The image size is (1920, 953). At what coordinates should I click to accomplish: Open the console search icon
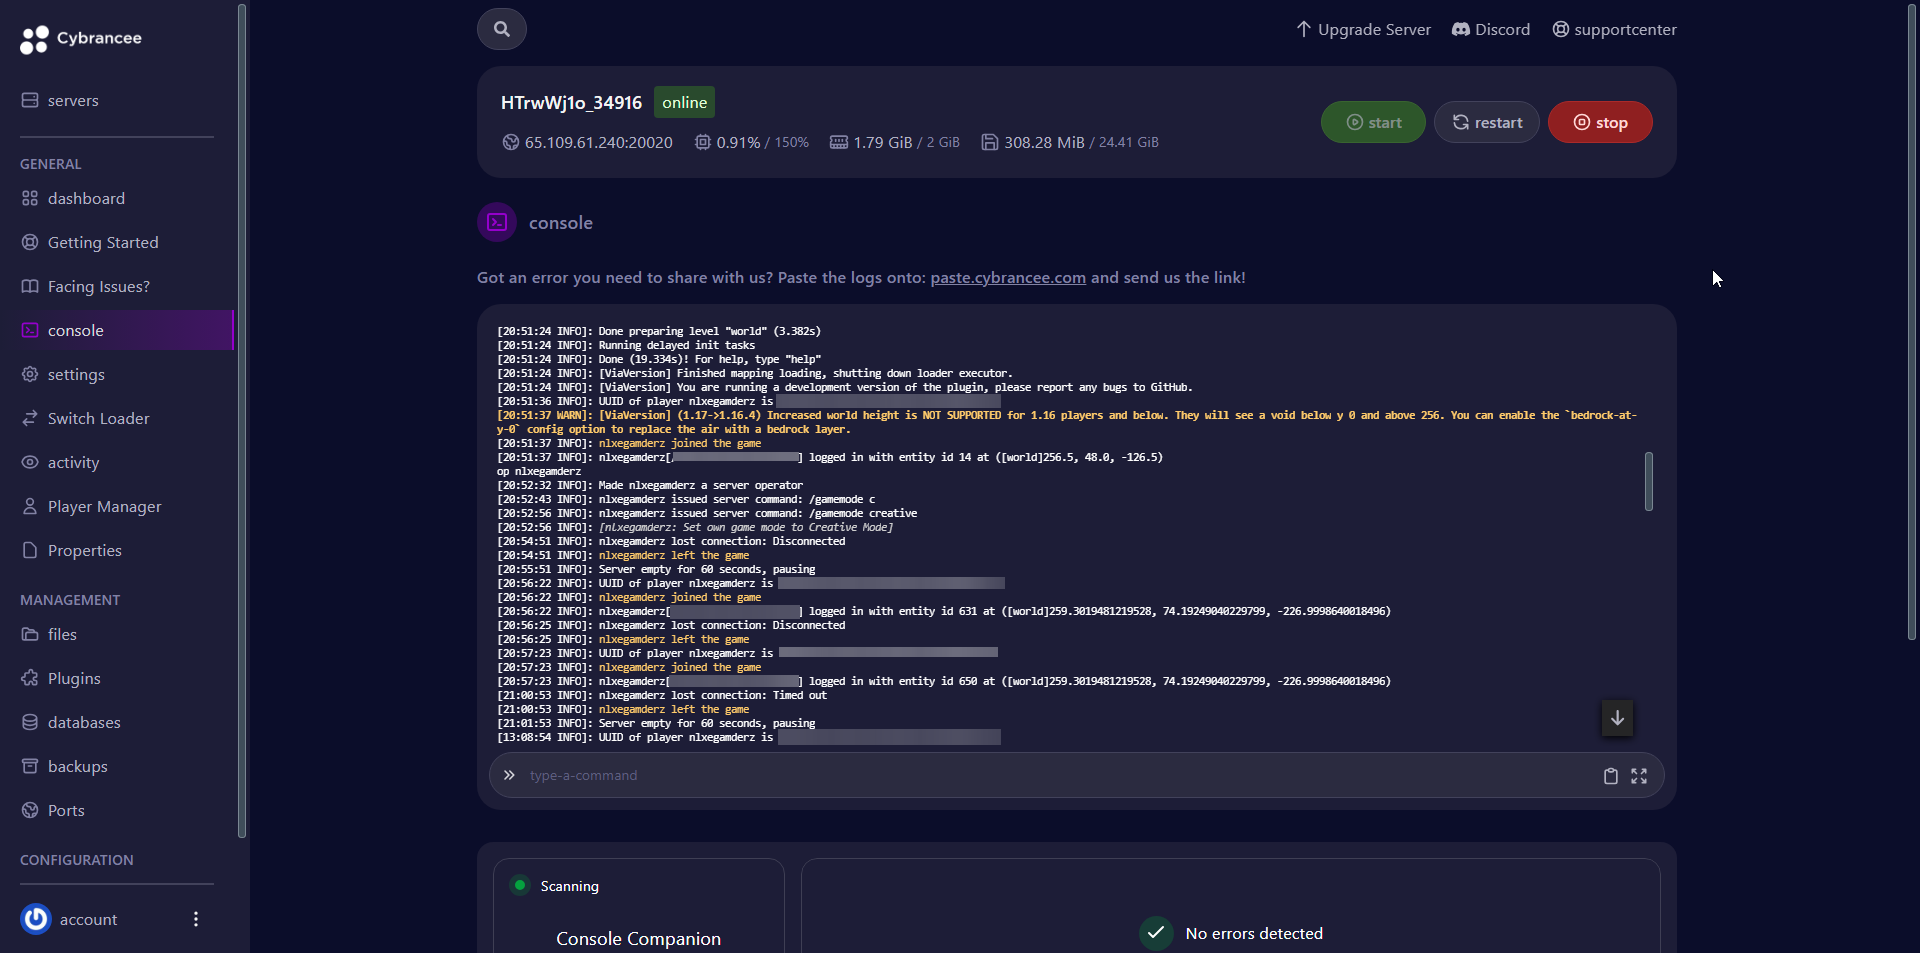[x=502, y=29]
